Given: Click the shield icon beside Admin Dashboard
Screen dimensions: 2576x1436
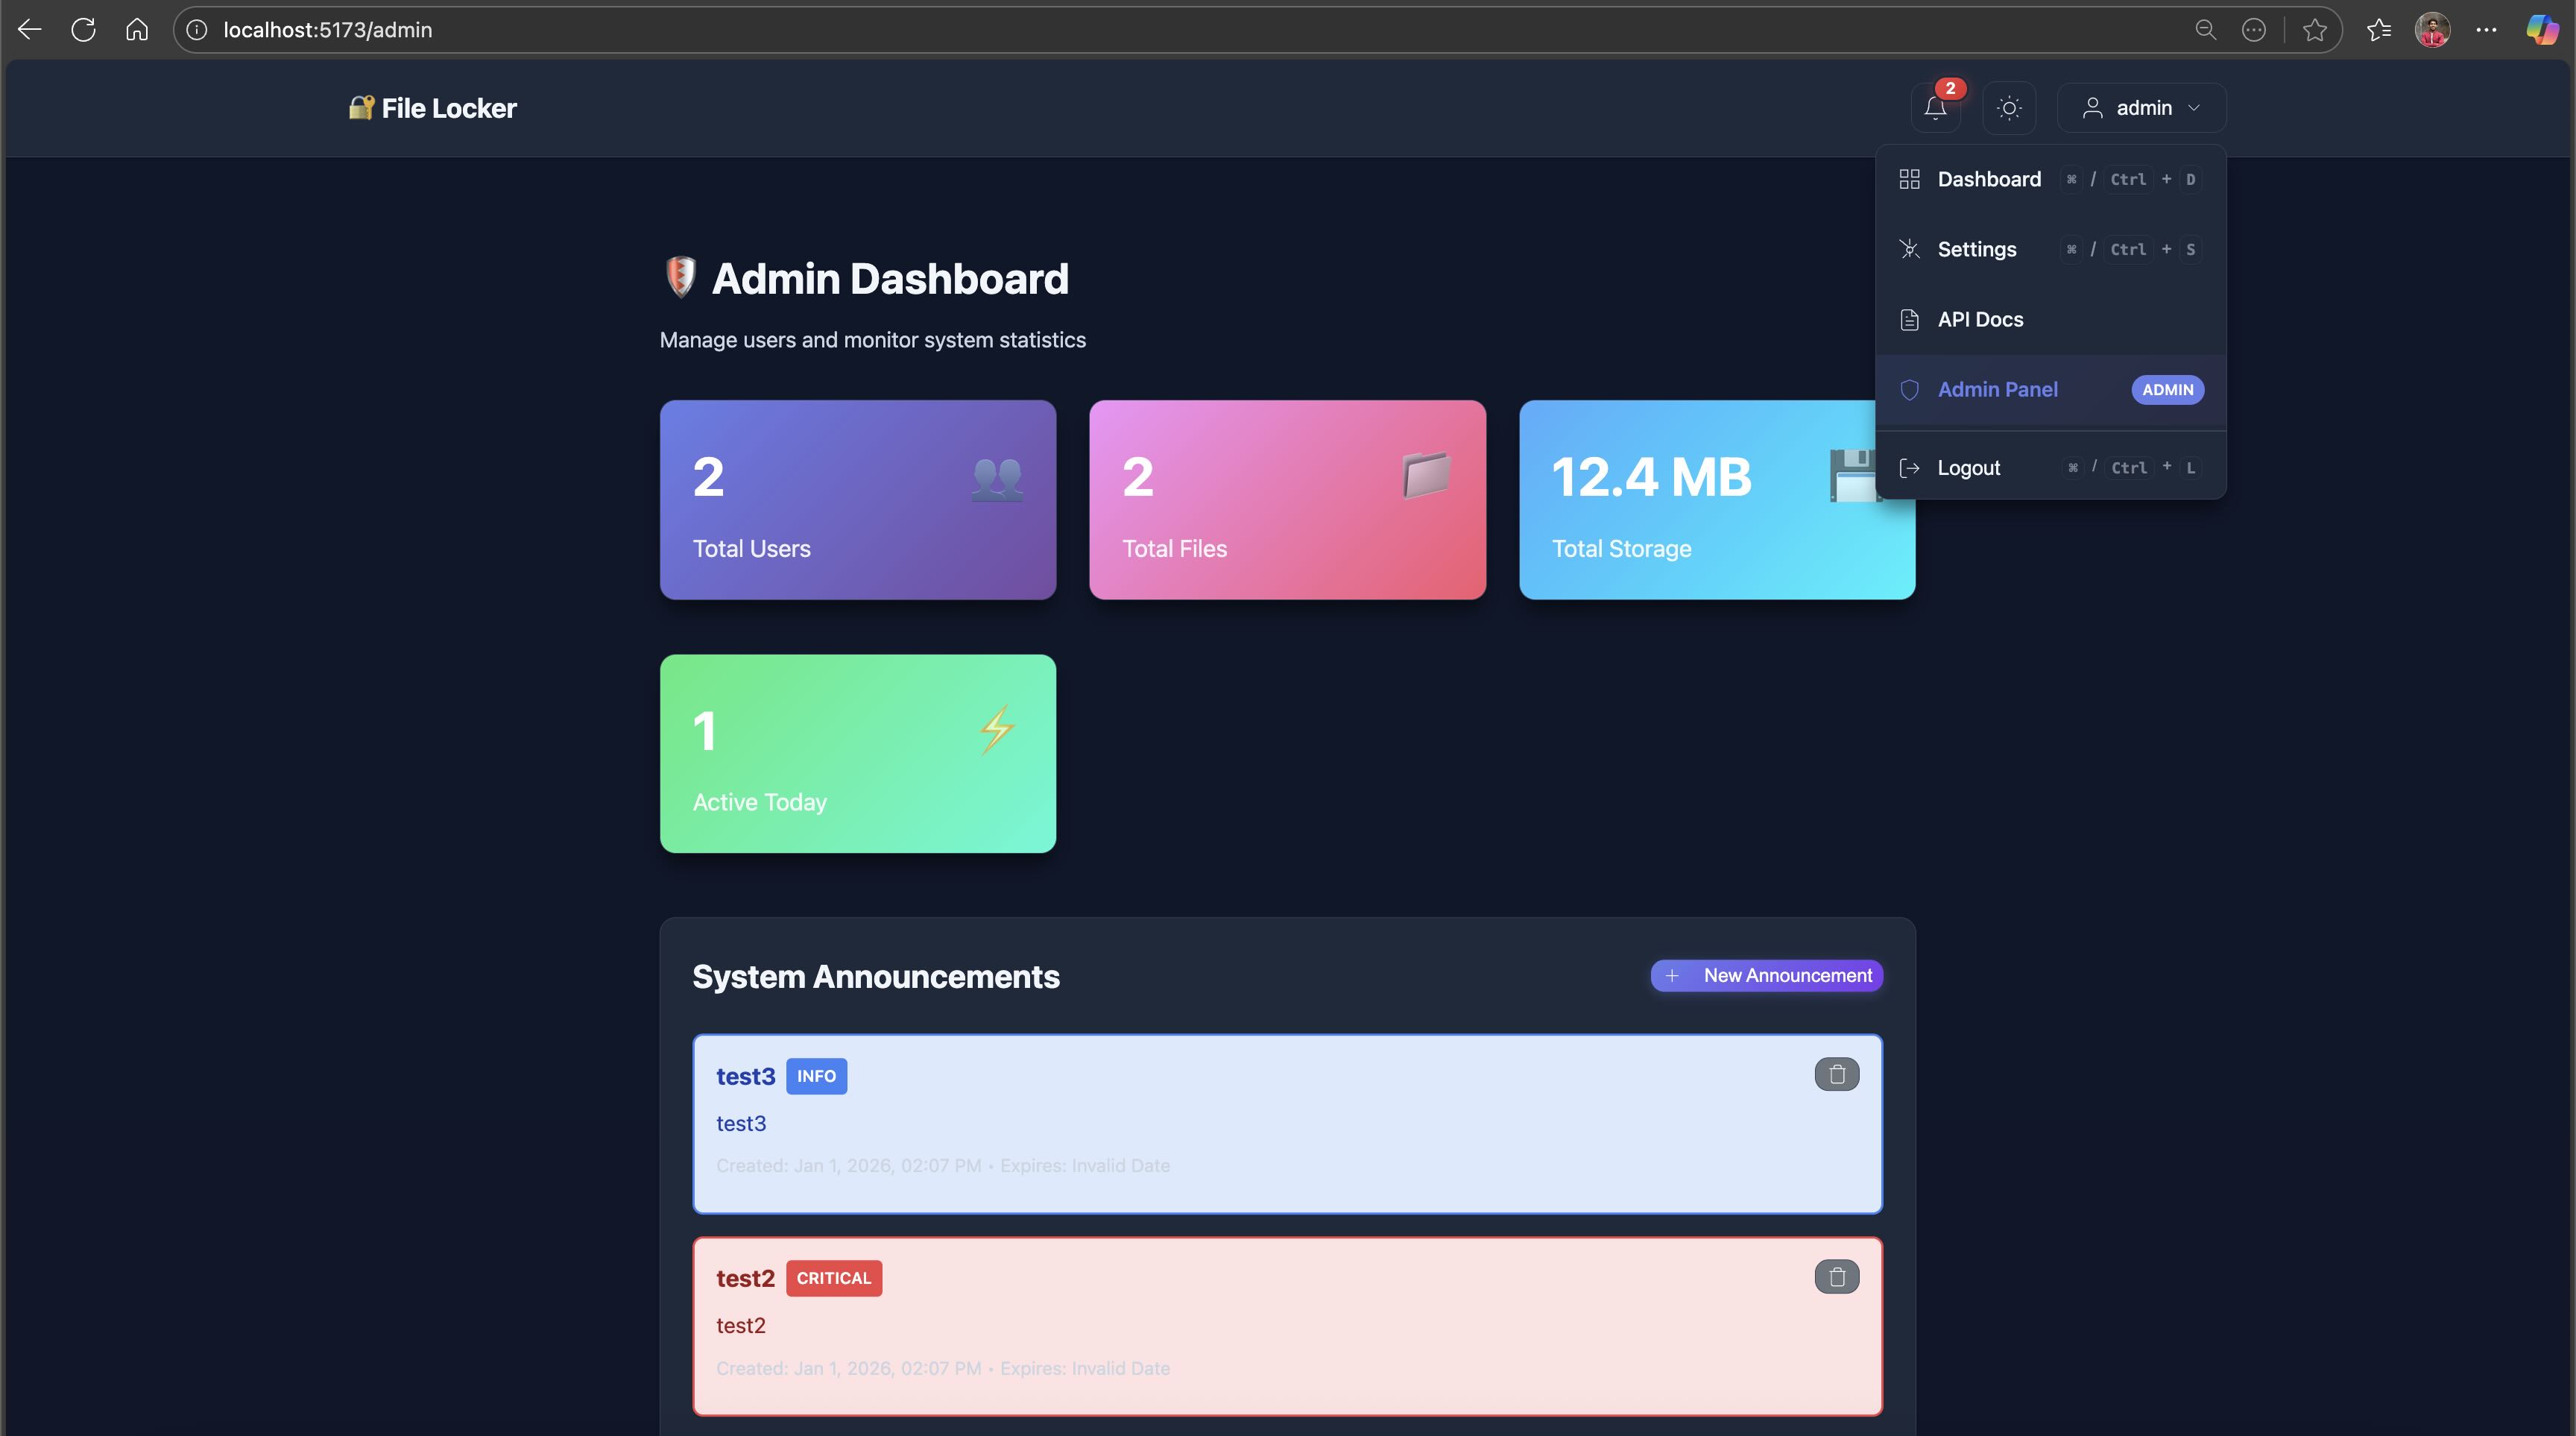Looking at the screenshot, I should (x=680, y=277).
